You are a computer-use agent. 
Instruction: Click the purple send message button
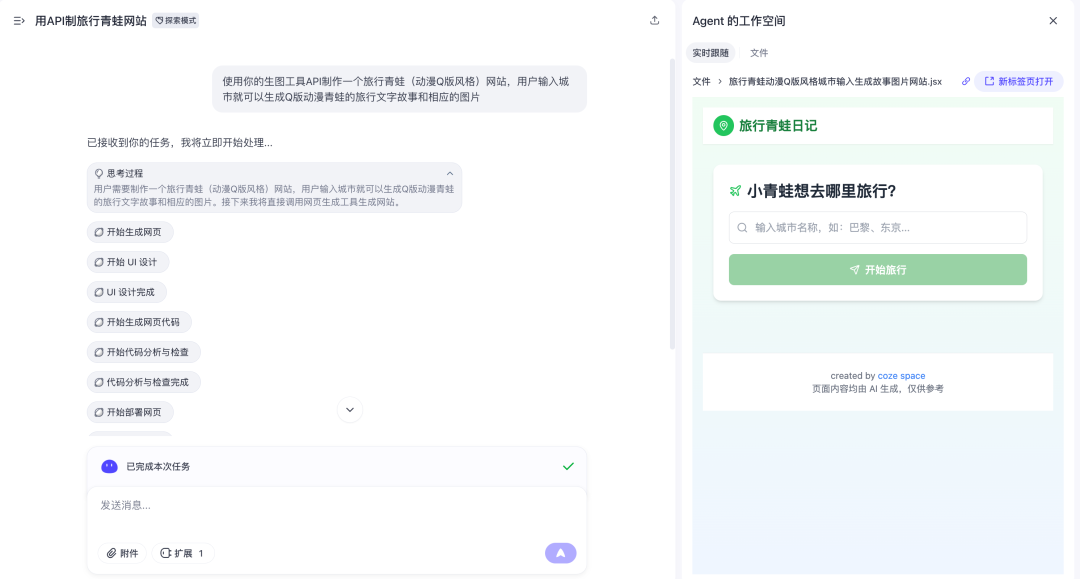tap(561, 553)
